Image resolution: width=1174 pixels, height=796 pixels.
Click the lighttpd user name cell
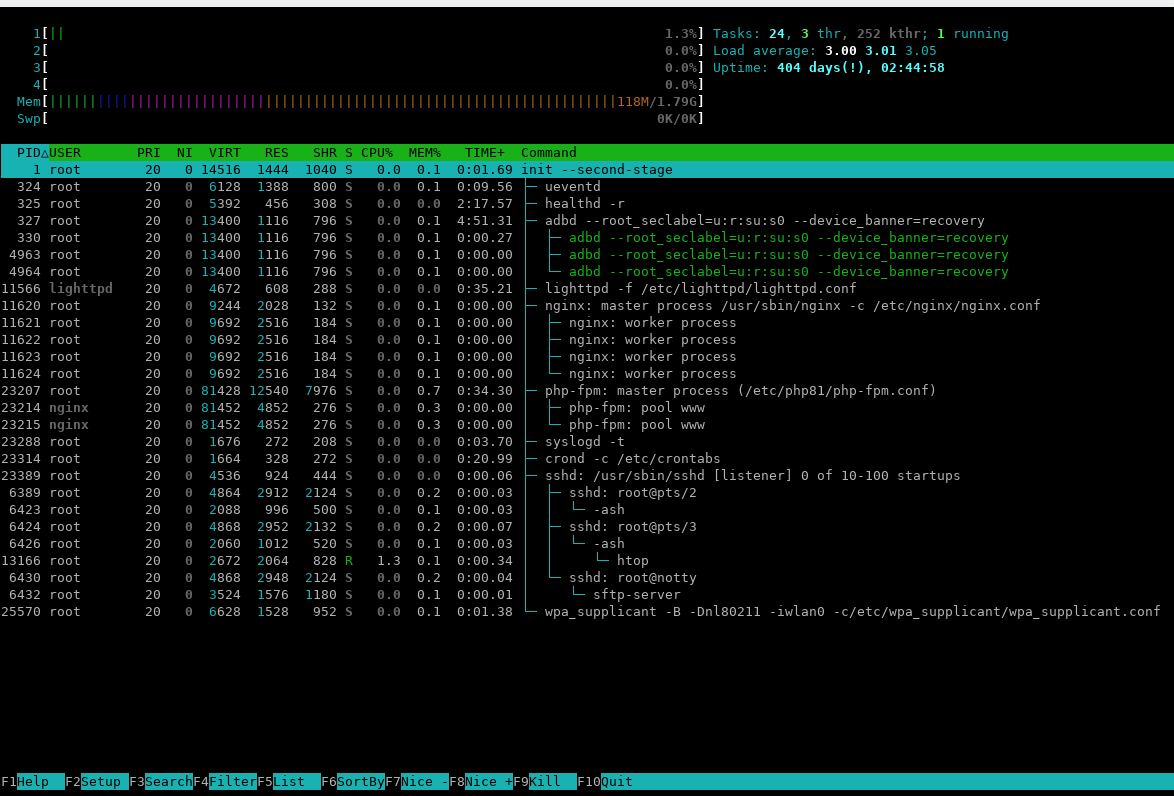[81, 288]
